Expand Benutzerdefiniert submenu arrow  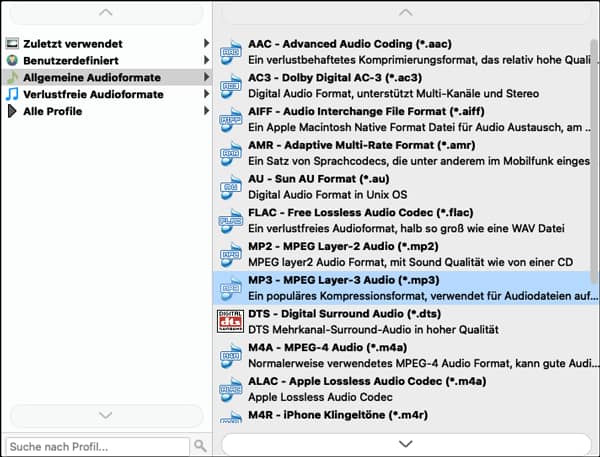(206, 60)
